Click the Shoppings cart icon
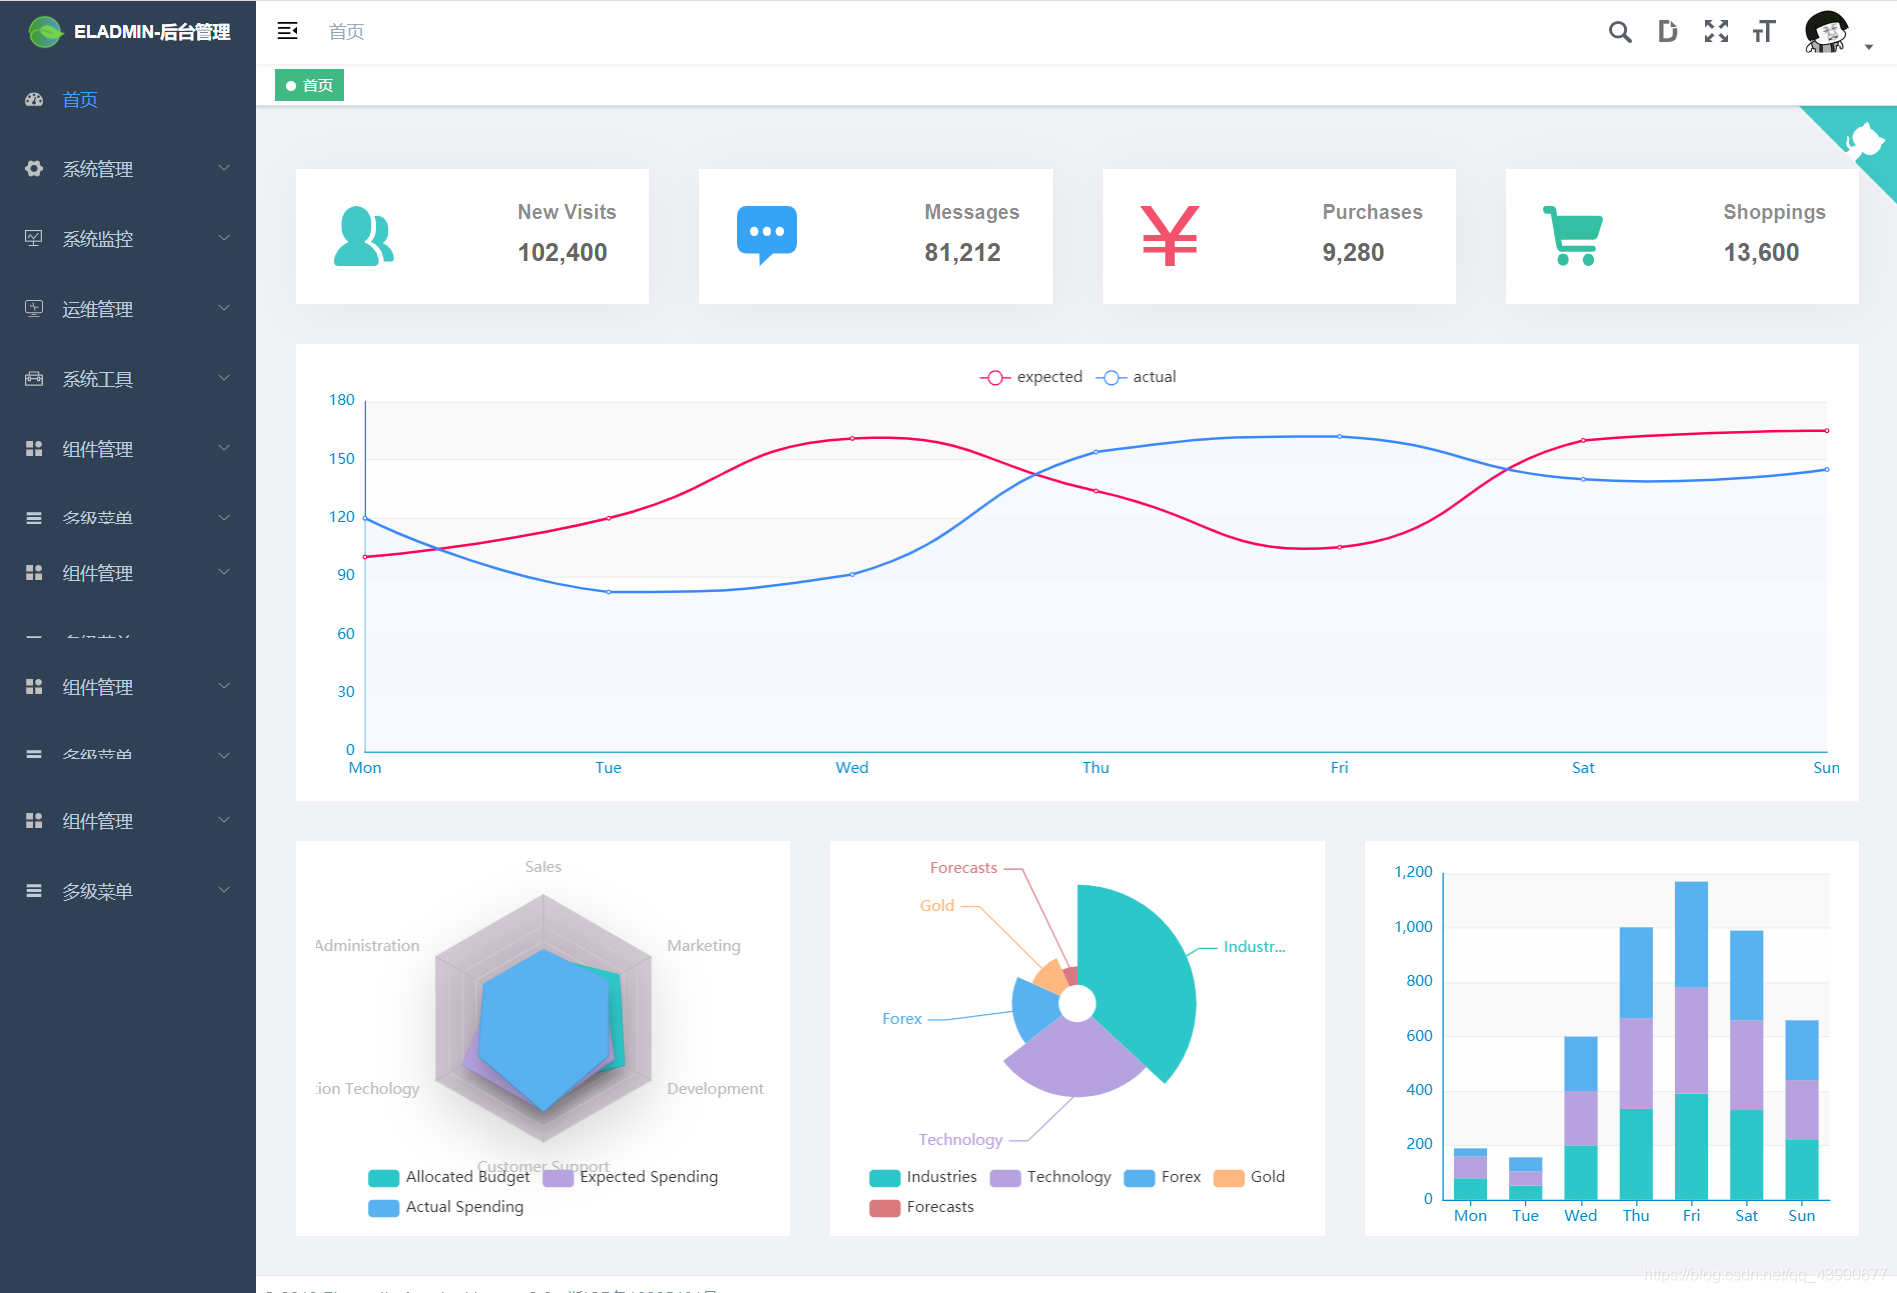This screenshot has width=1897, height=1293. pos(1573,236)
